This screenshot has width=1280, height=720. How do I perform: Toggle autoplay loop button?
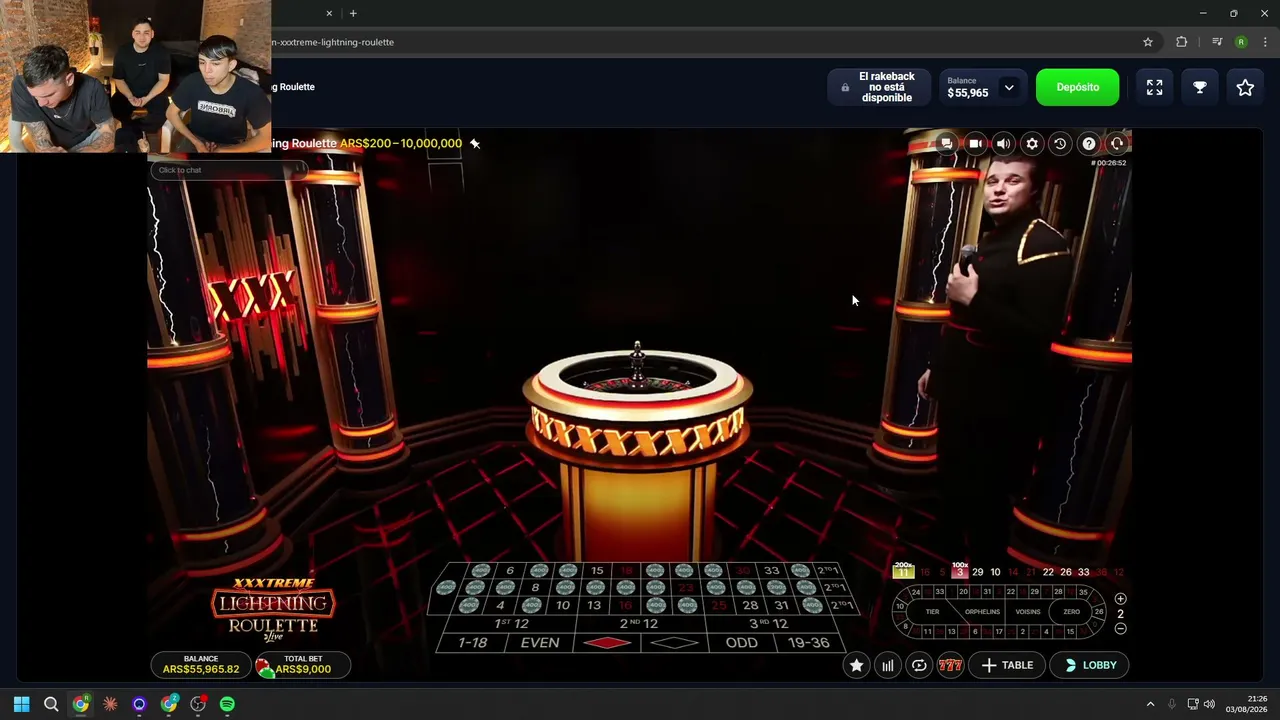click(919, 665)
